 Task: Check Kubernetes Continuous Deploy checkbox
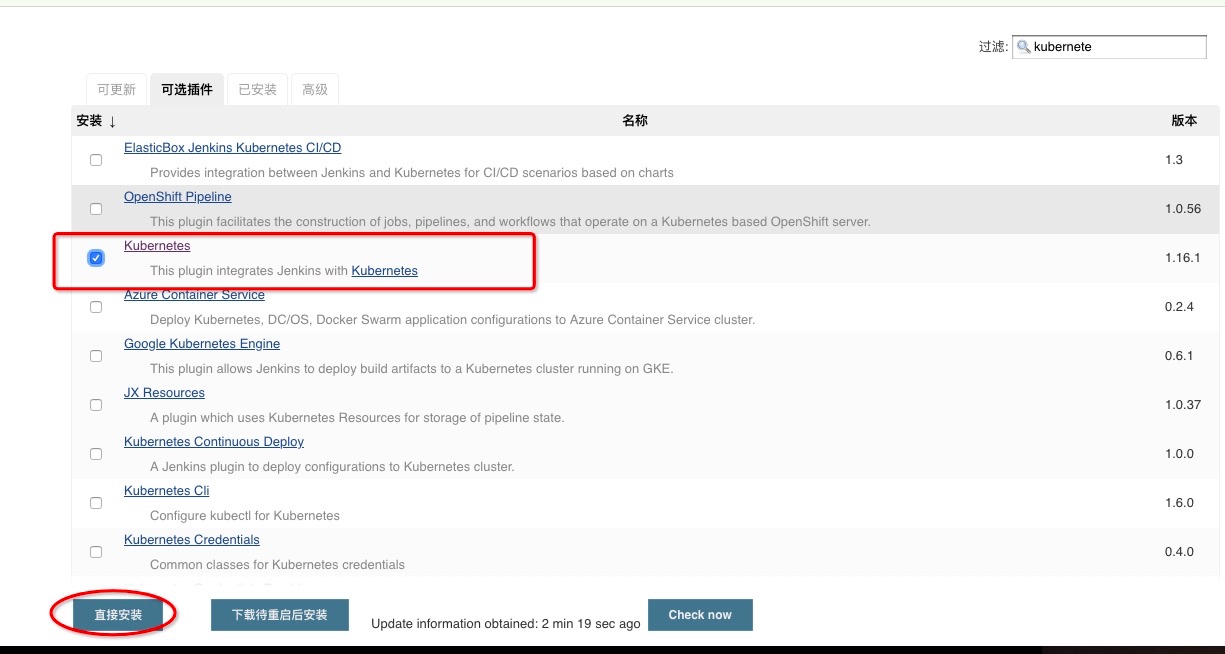[x=96, y=454]
